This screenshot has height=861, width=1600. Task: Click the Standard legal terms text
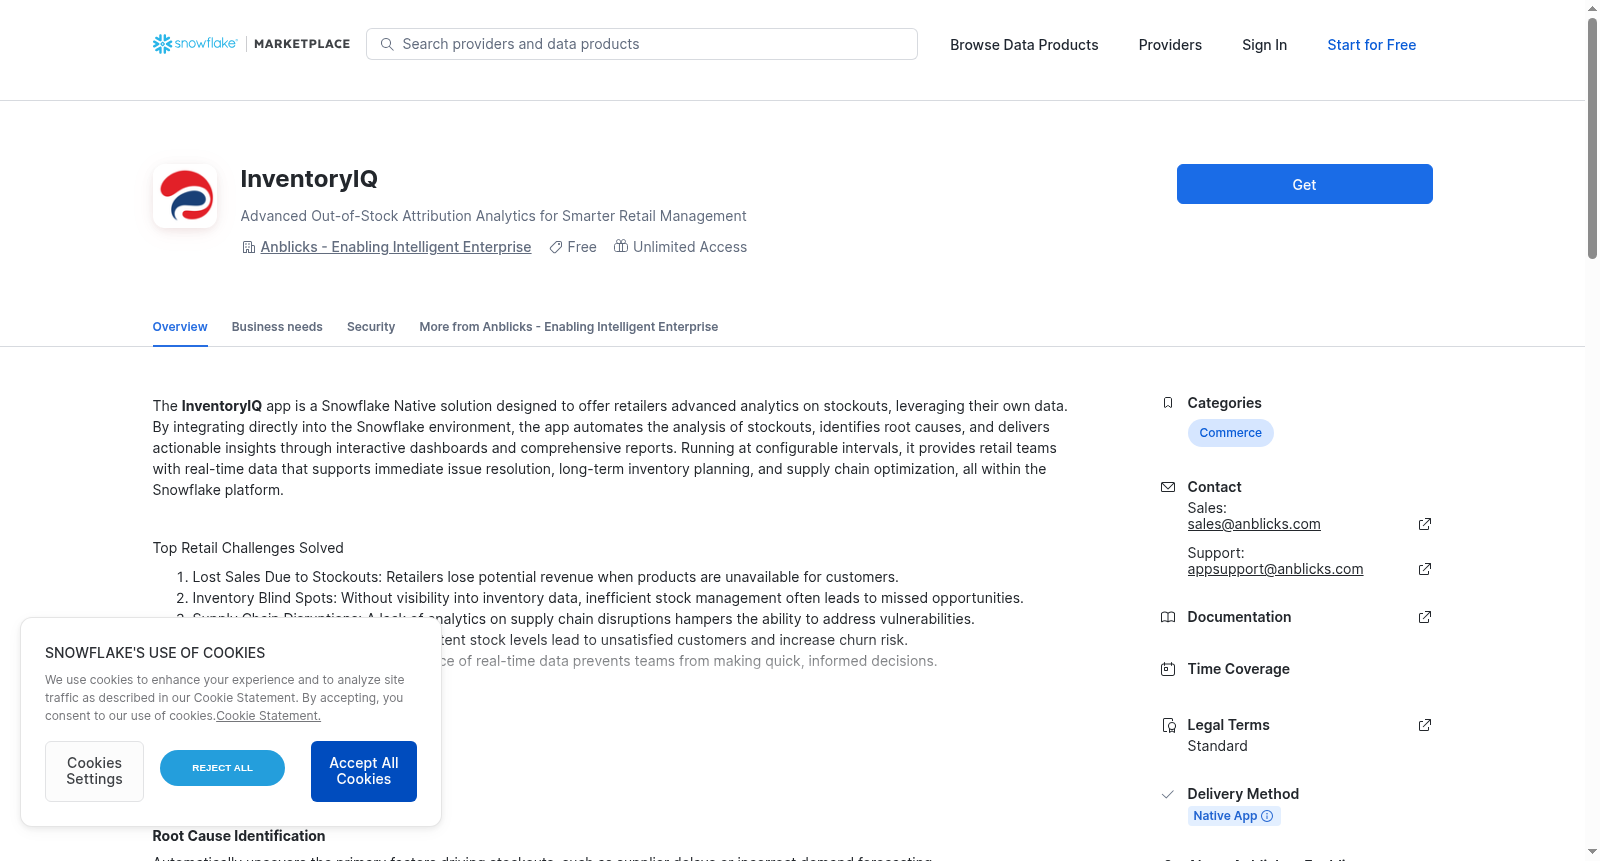[1217, 746]
